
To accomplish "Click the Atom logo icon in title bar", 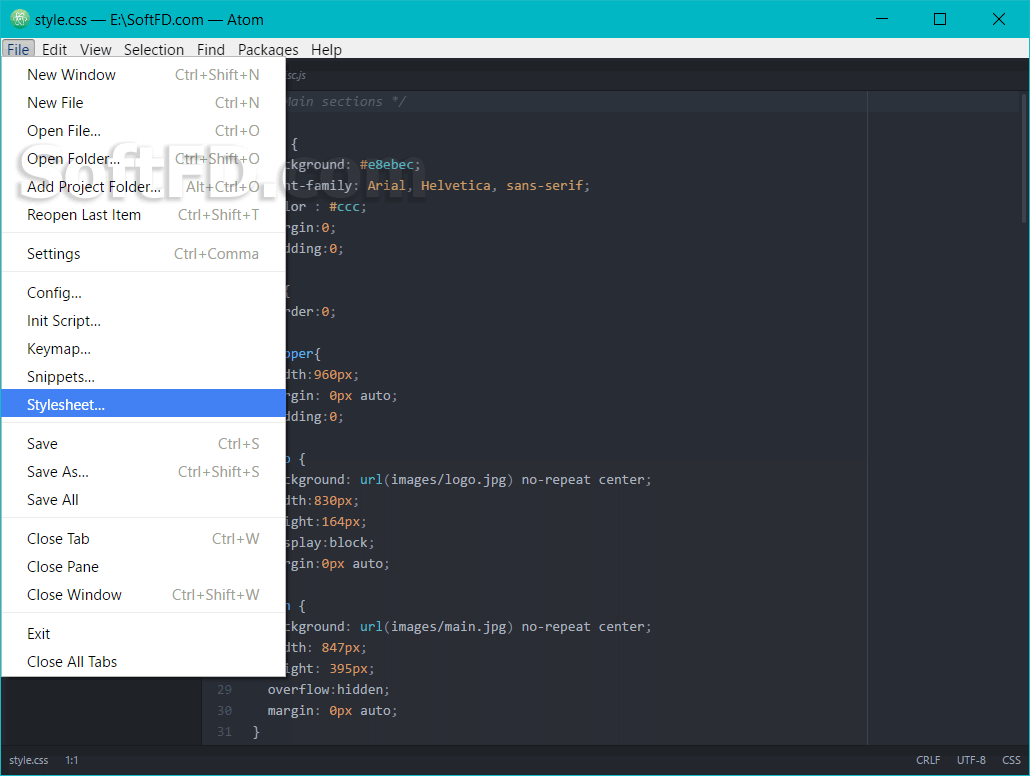I will pyautogui.click(x=19, y=19).
